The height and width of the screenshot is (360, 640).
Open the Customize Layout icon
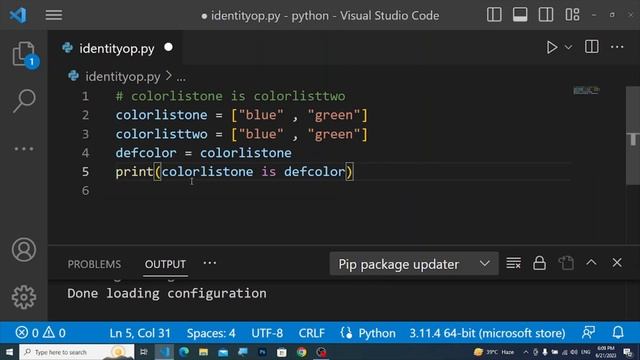[572, 15]
